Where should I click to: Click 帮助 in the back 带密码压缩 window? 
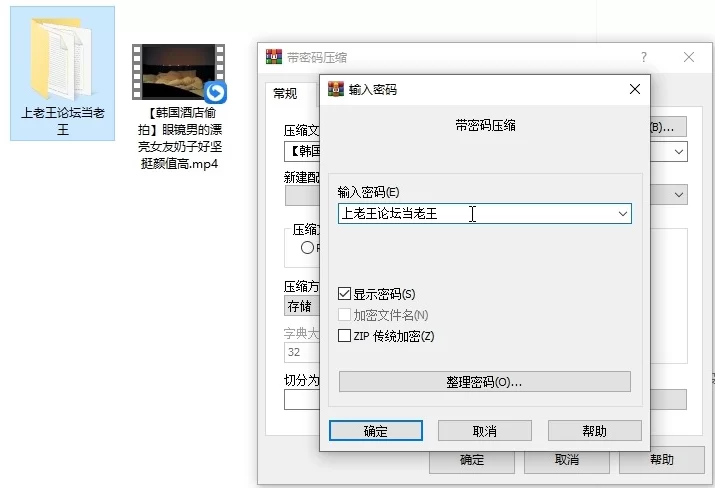pos(662,462)
